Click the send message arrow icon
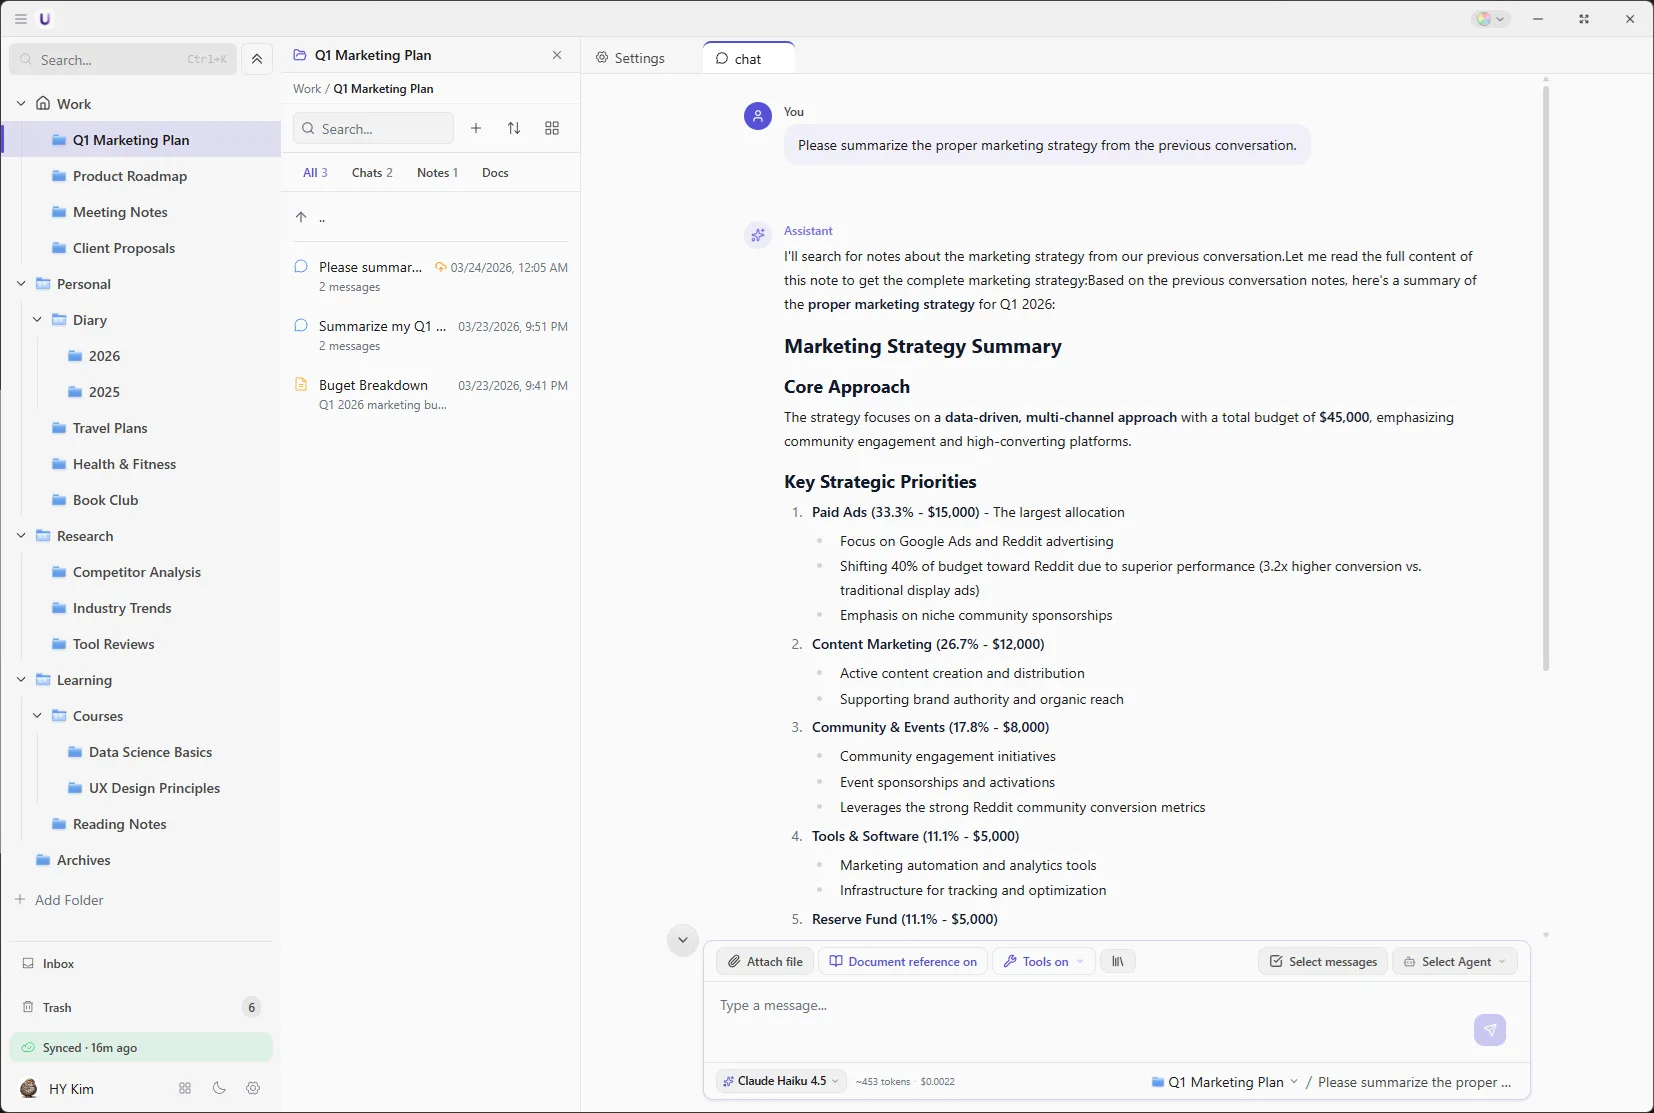 (x=1489, y=1030)
